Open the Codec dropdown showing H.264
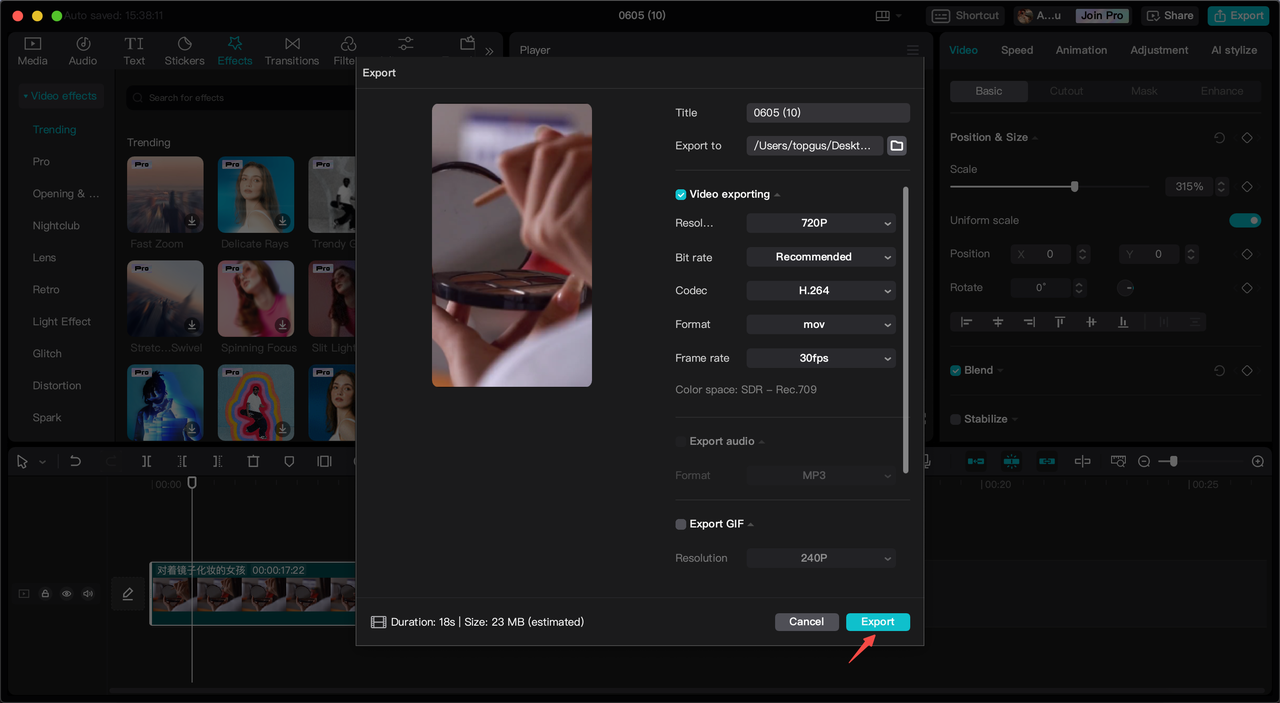The height and width of the screenshot is (703, 1280). pyautogui.click(x=821, y=290)
